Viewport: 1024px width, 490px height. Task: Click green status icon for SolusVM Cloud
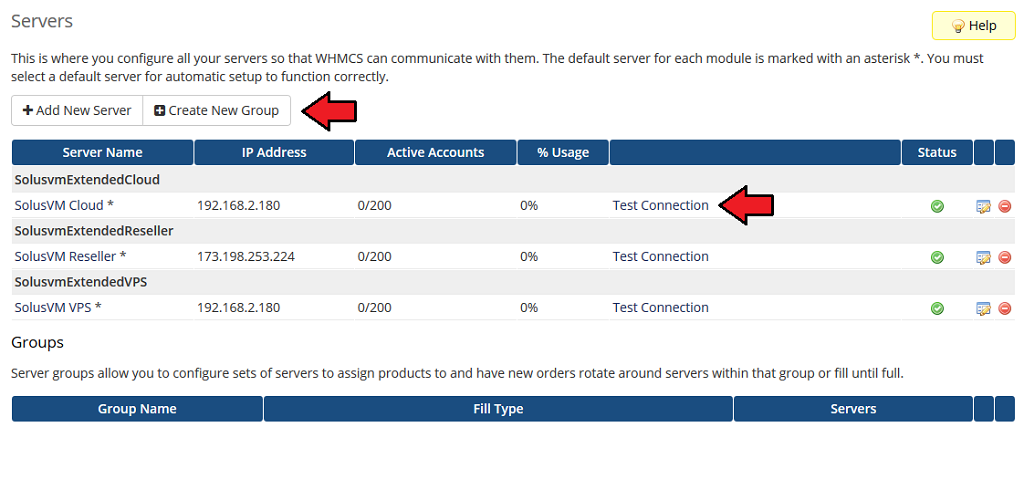[937, 206]
